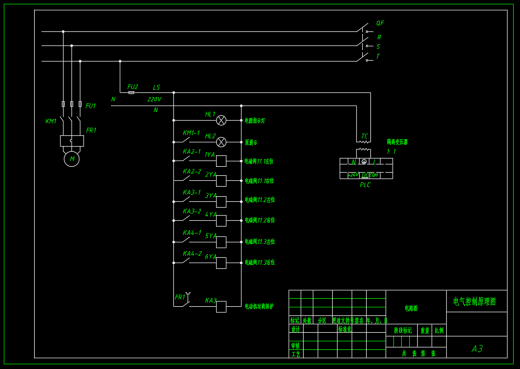Click the HL1 text label
This screenshot has height=369, width=520.
tap(210, 114)
